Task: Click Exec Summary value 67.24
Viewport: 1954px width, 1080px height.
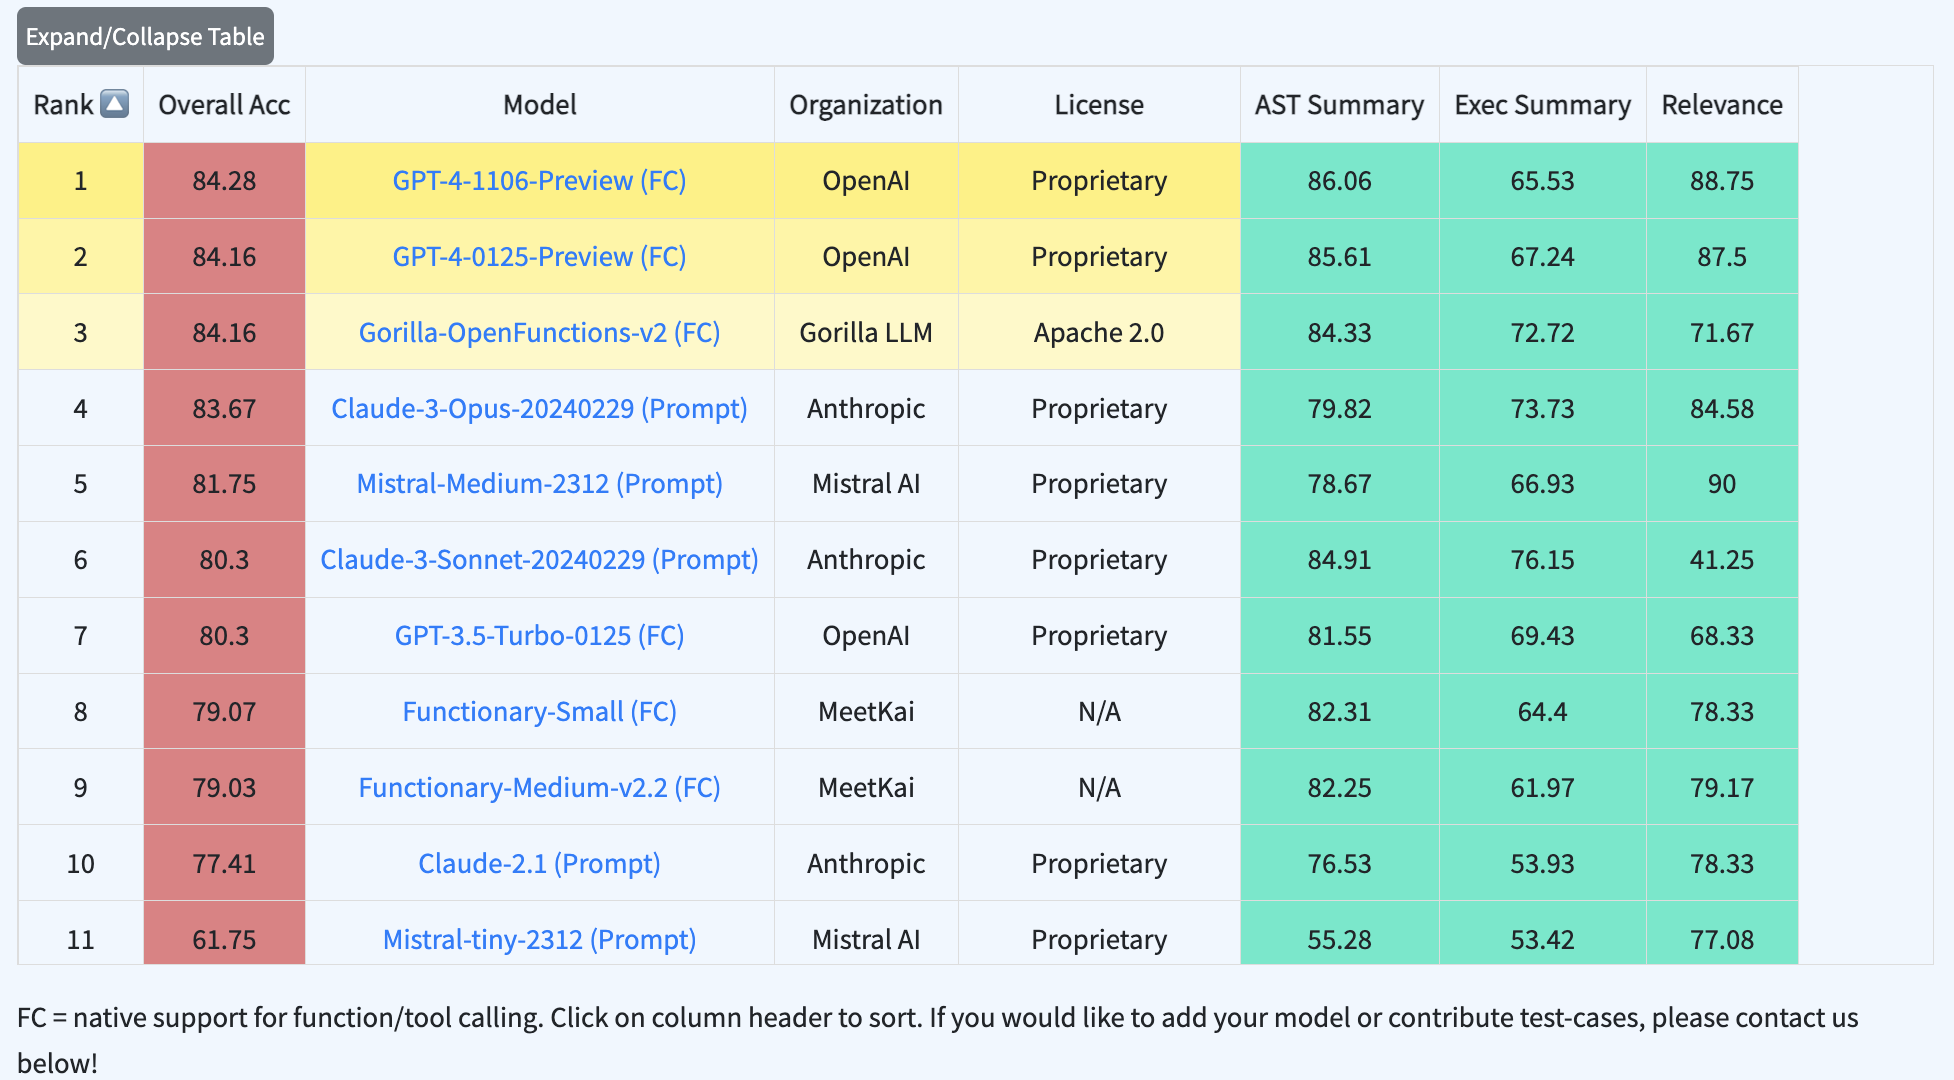Action: click(1543, 257)
